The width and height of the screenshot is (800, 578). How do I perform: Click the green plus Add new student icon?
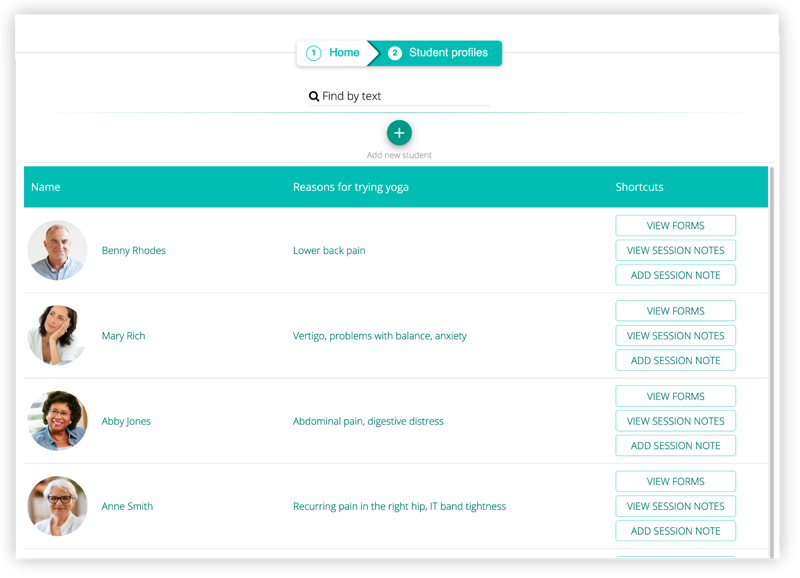click(399, 133)
